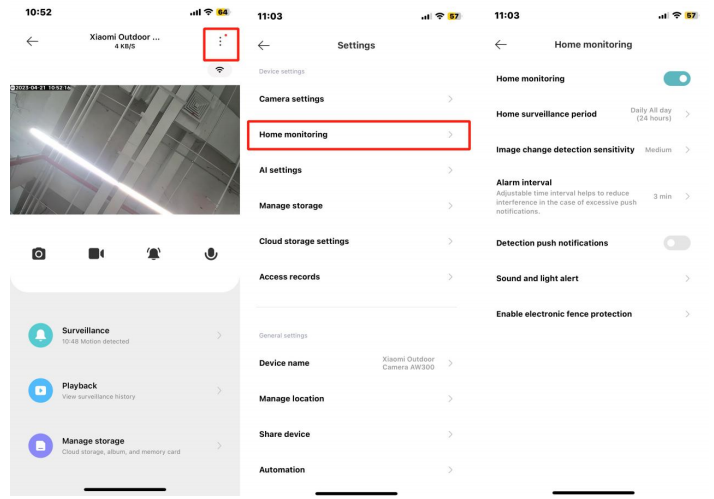Tap the live camera video feed
714x499 pixels.
[125, 149]
